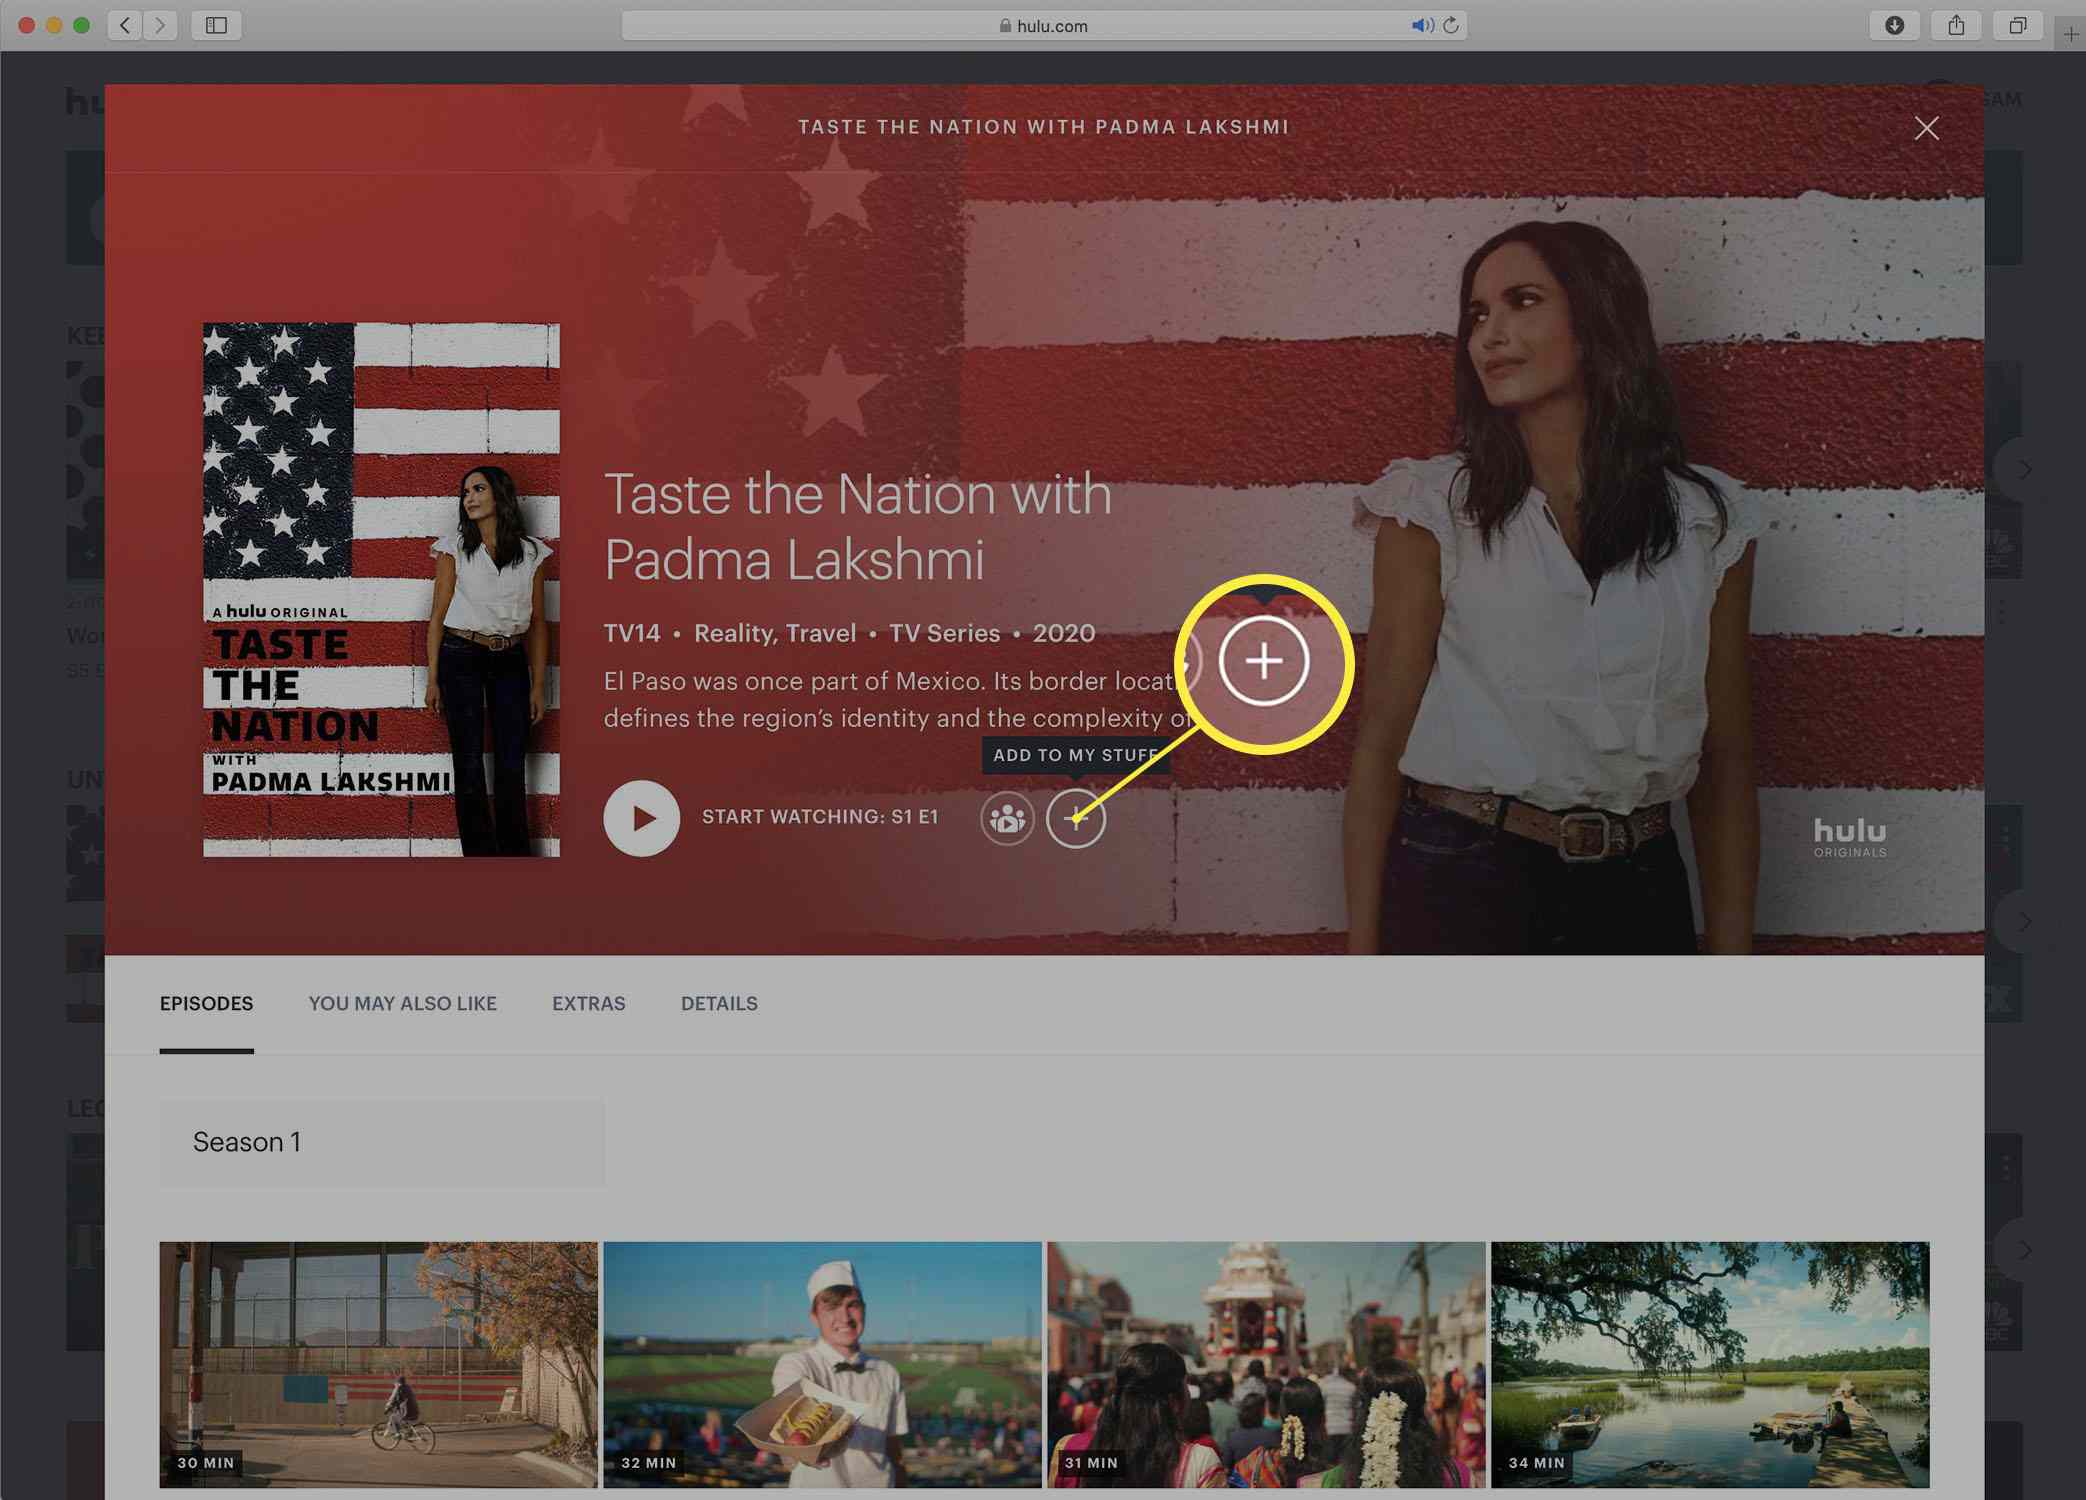
Task: Open the 34 MIN episode thumbnail
Action: click(x=1710, y=1364)
